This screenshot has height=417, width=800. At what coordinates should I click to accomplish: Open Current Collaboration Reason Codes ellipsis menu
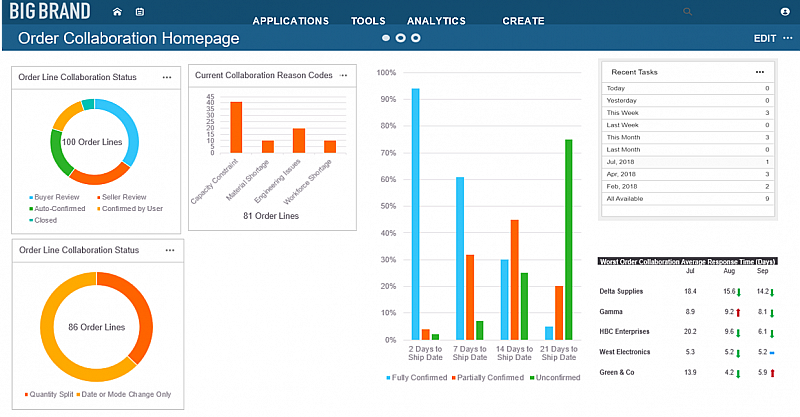coord(343,75)
